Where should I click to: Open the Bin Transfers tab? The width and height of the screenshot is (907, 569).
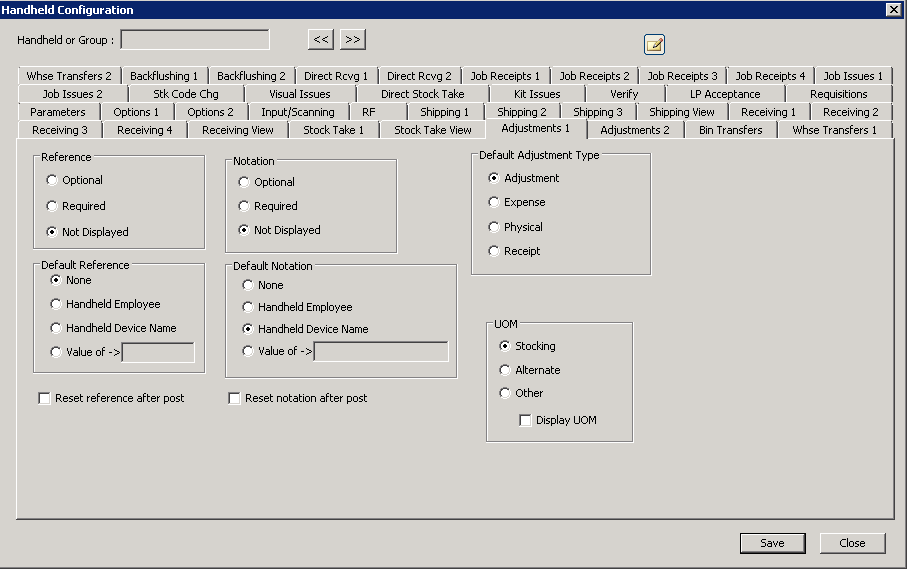click(x=730, y=130)
